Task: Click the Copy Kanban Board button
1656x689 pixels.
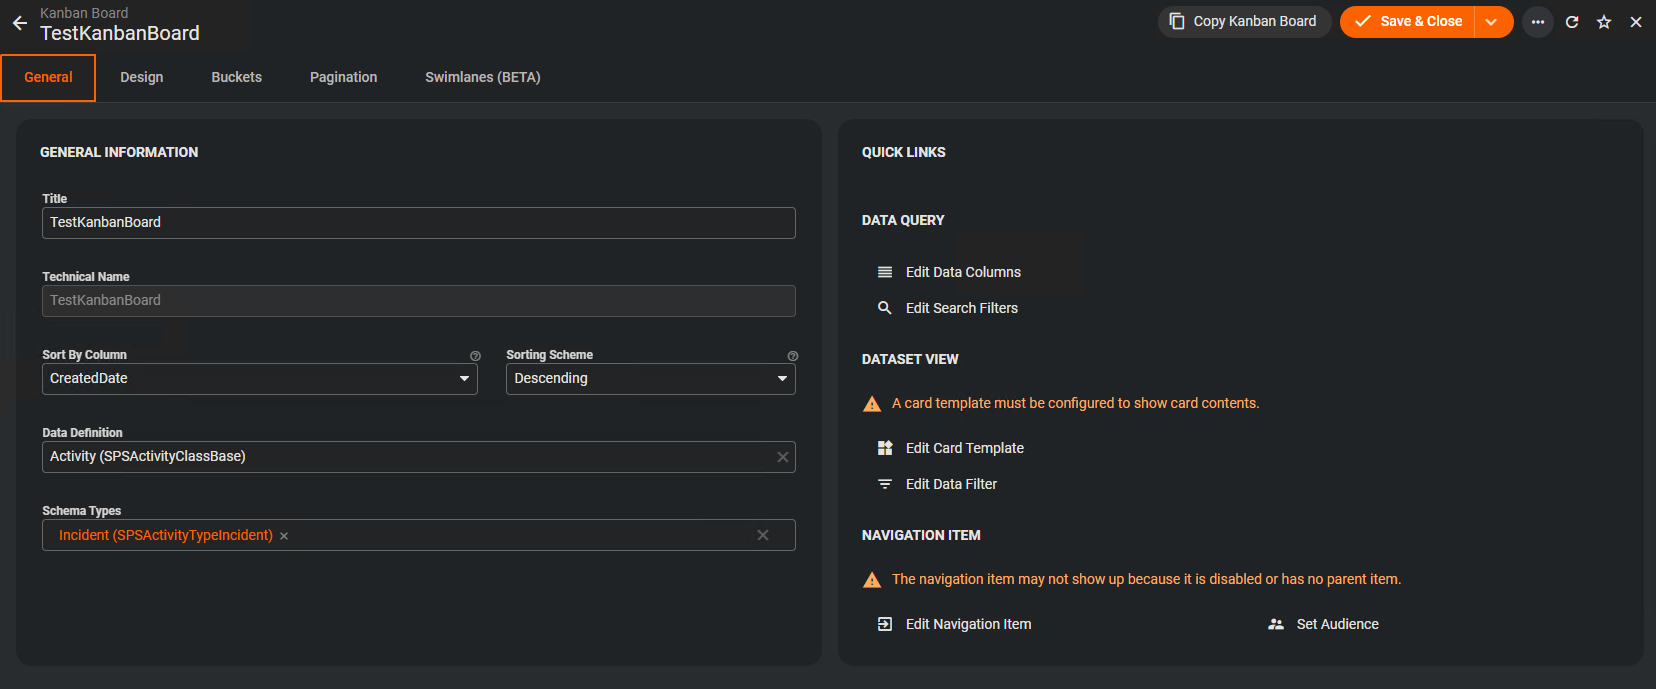Action: tap(1244, 22)
